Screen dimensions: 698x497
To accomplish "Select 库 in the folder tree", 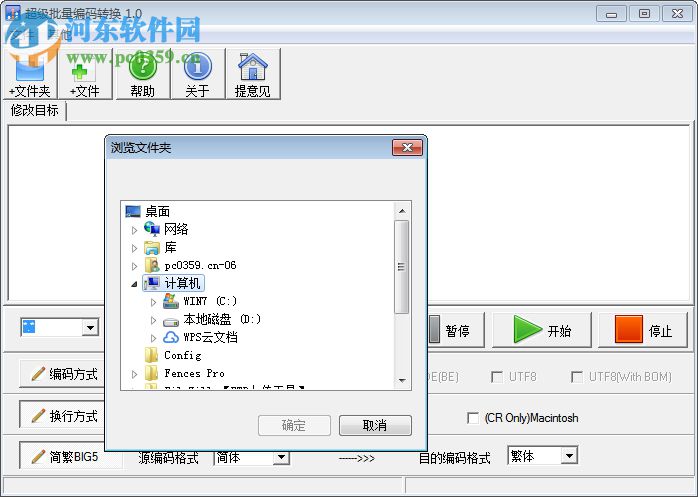I will (x=170, y=247).
